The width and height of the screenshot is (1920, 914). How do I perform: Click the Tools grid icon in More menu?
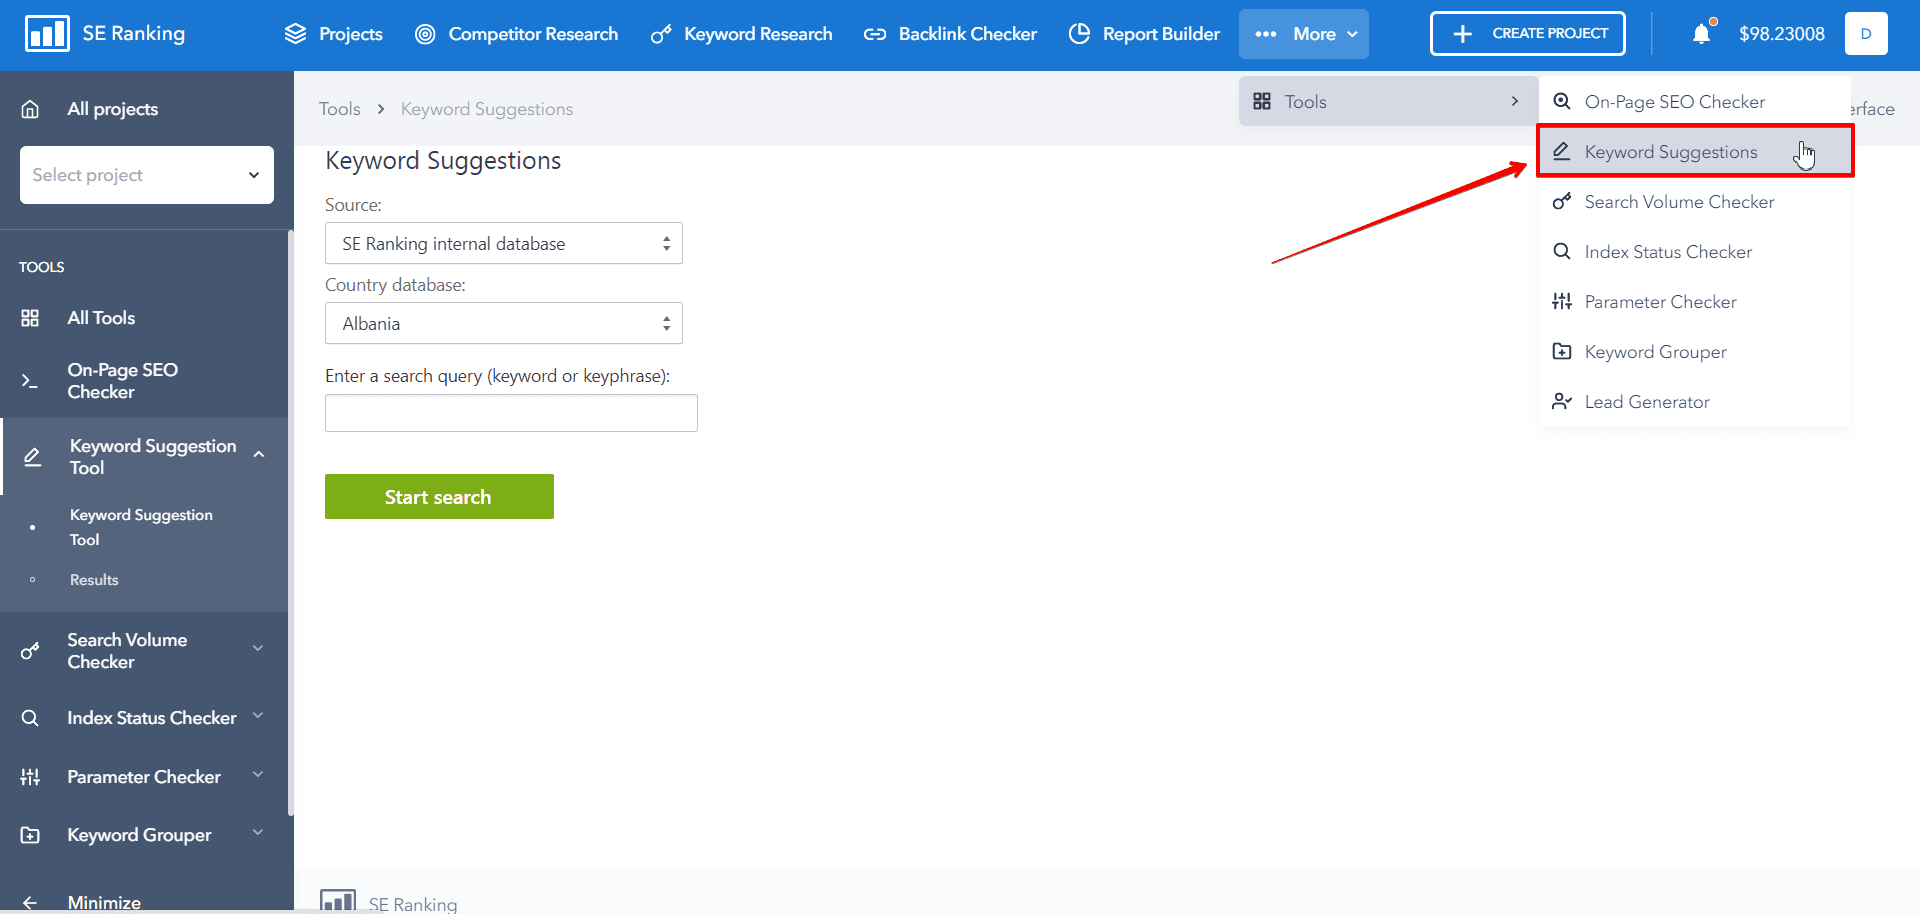pyautogui.click(x=1262, y=101)
